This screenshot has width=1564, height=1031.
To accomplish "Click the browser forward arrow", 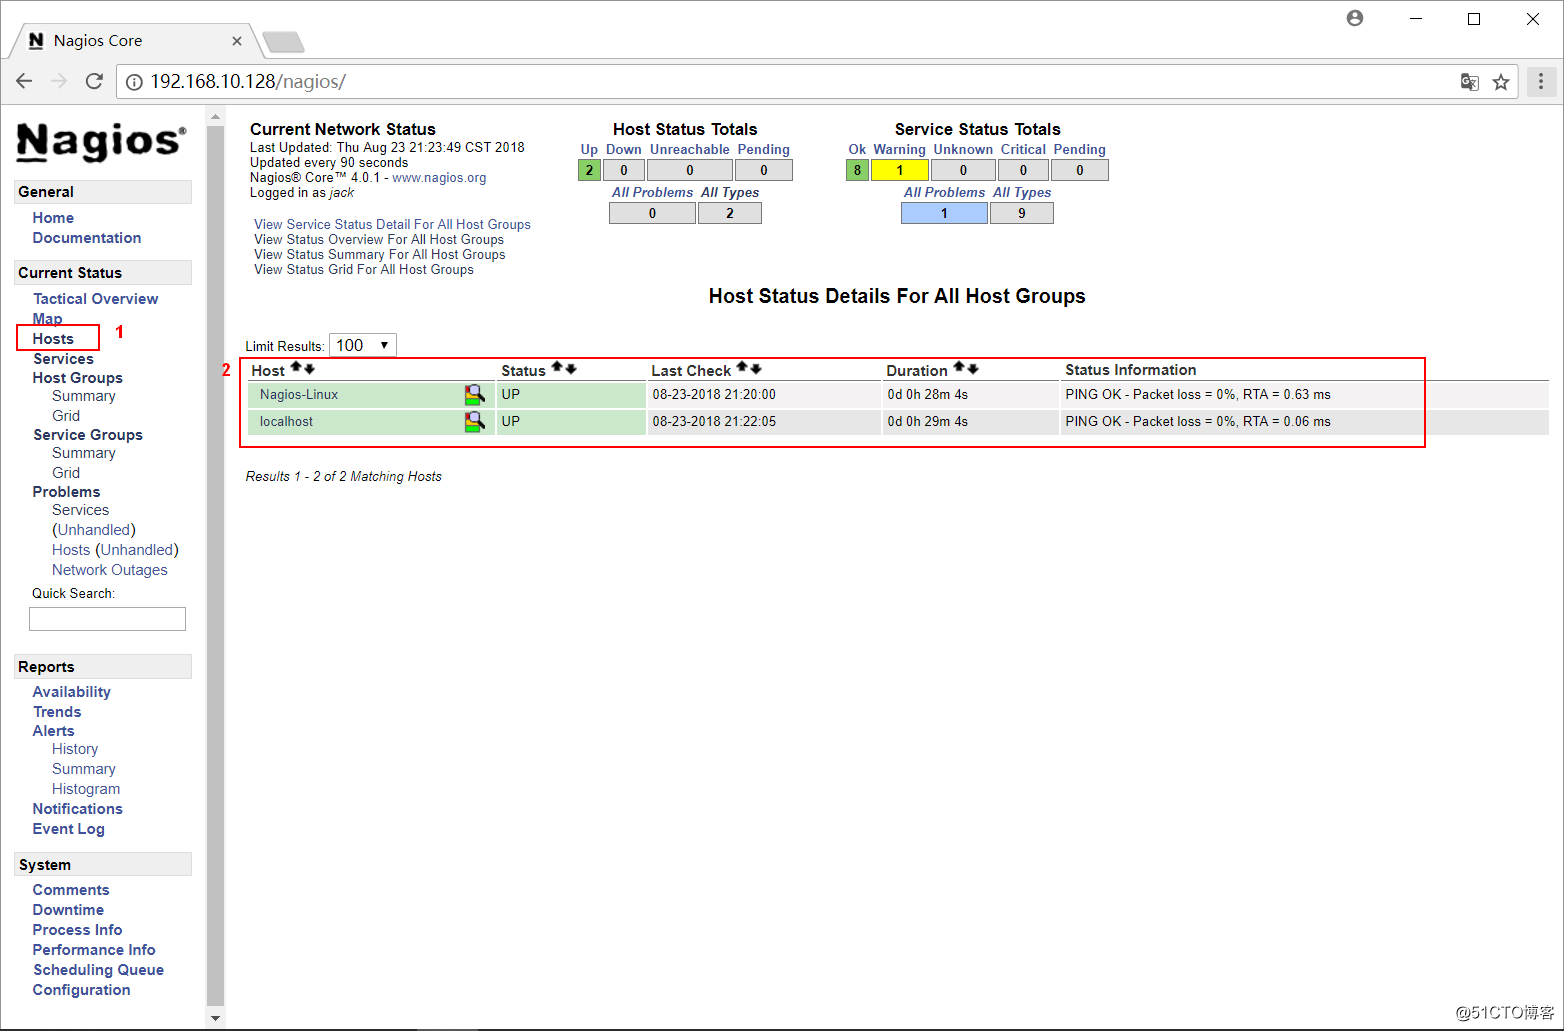I will [59, 81].
